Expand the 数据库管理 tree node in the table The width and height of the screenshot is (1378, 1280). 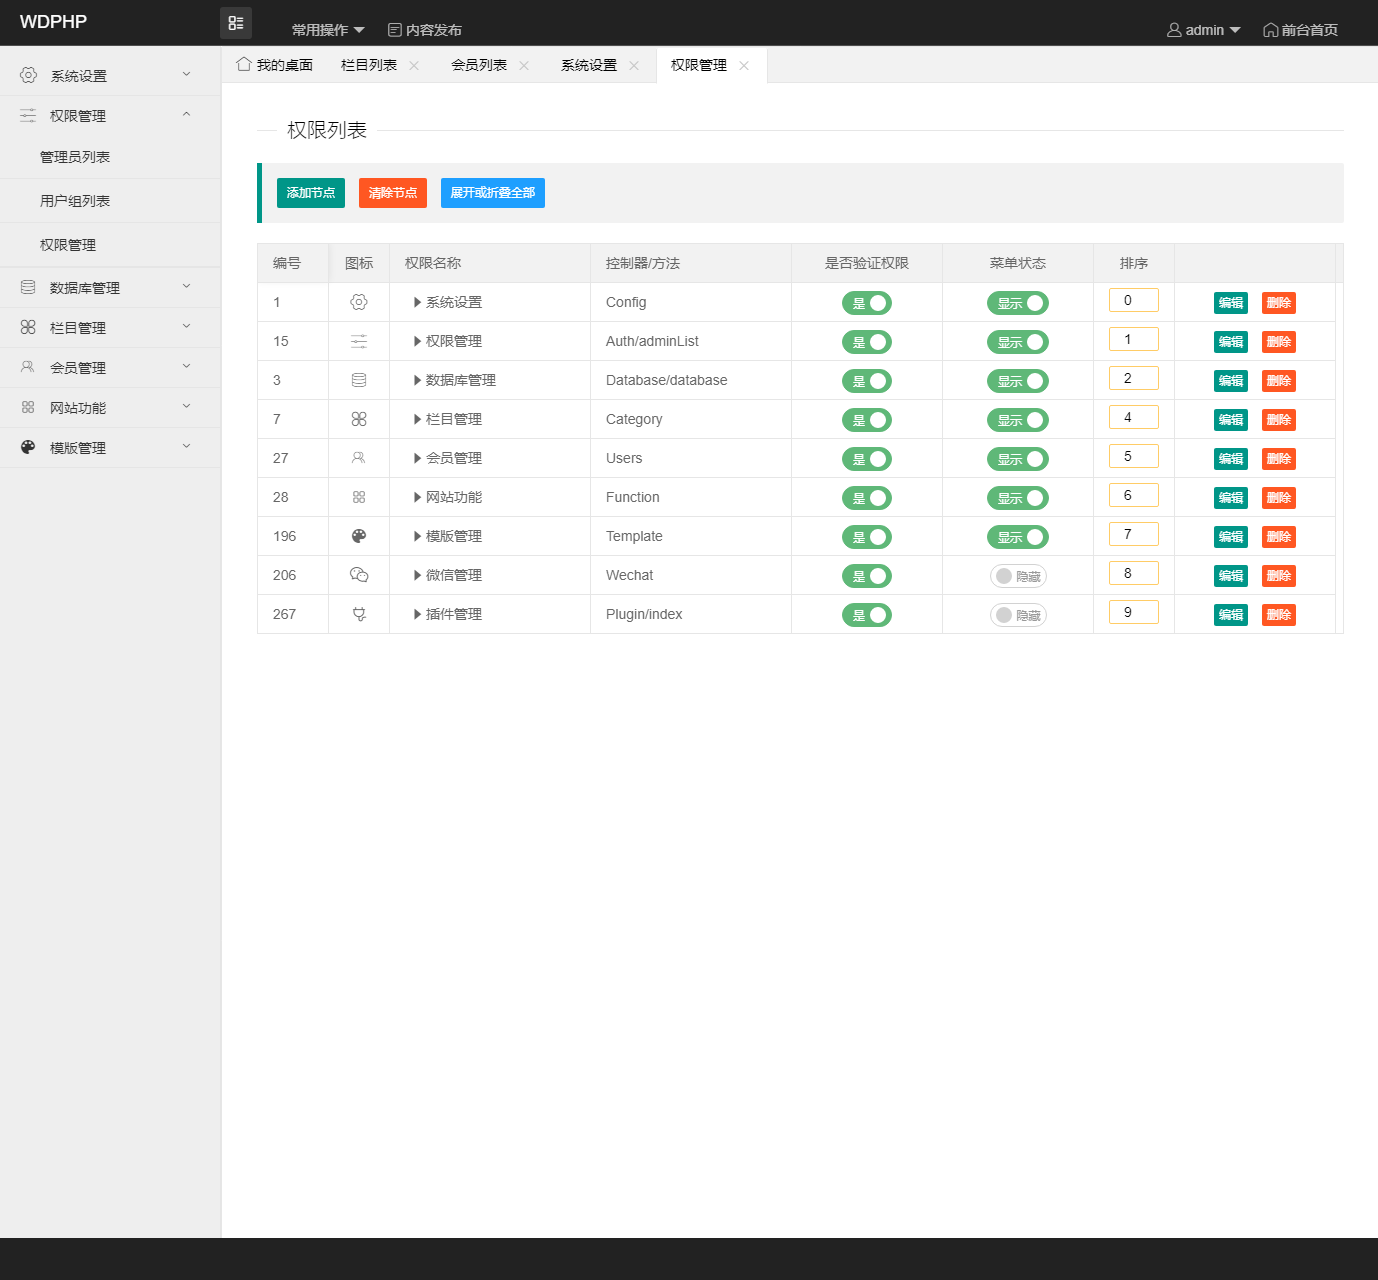coord(418,380)
